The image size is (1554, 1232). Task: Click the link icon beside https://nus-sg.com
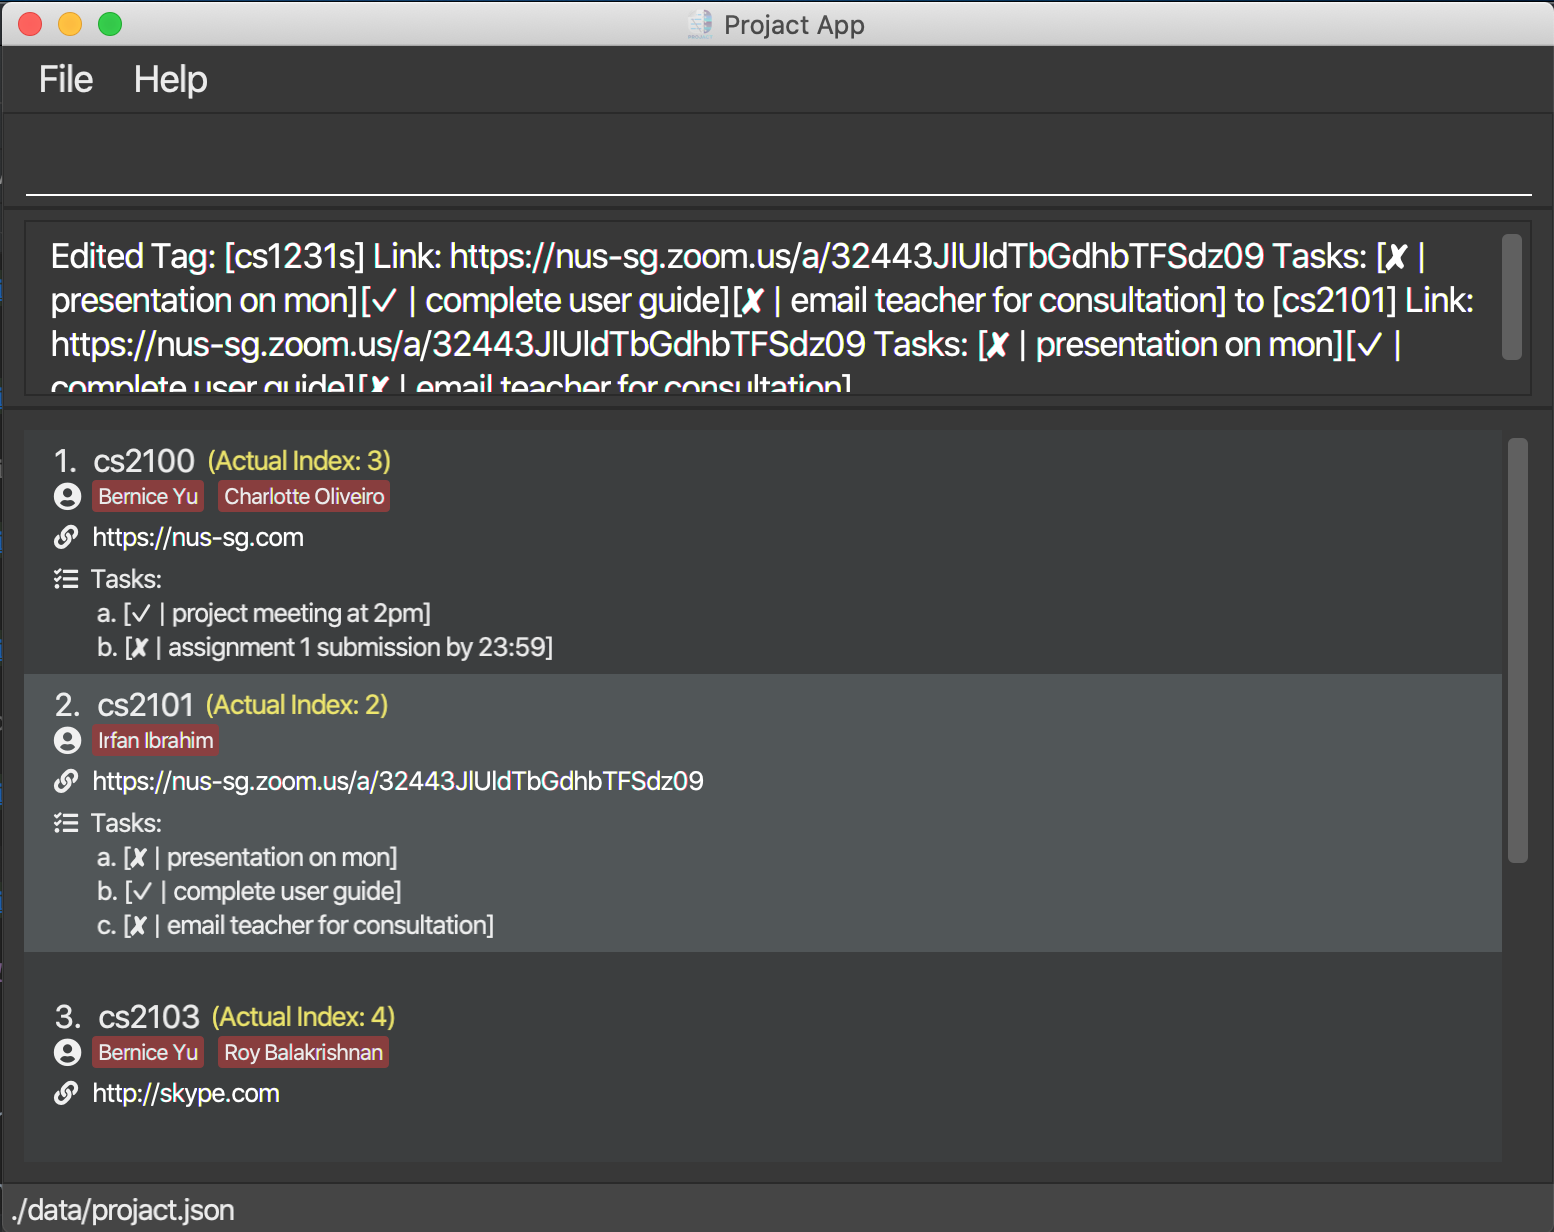click(66, 537)
